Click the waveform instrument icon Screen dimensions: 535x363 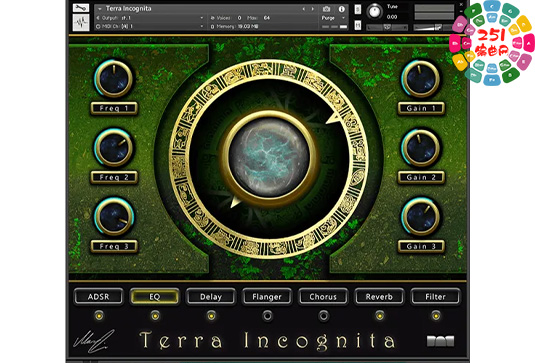coord(81,23)
